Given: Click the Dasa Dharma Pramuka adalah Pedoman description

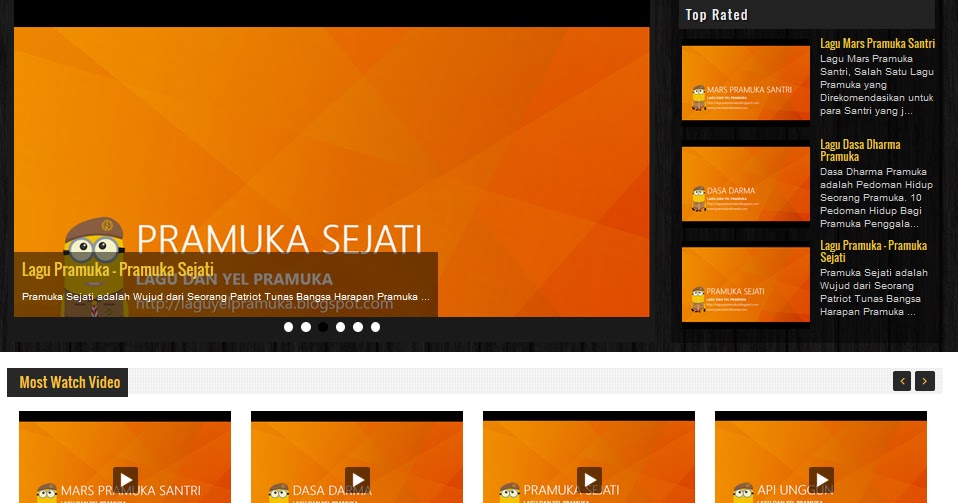Looking at the screenshot, I should click(x=877, y=198).
